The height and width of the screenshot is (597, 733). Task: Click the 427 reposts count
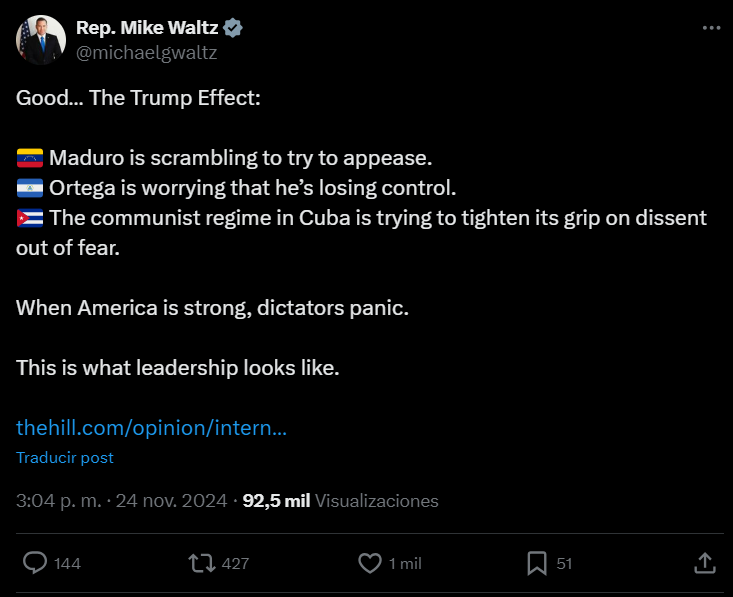click(235, 564)
